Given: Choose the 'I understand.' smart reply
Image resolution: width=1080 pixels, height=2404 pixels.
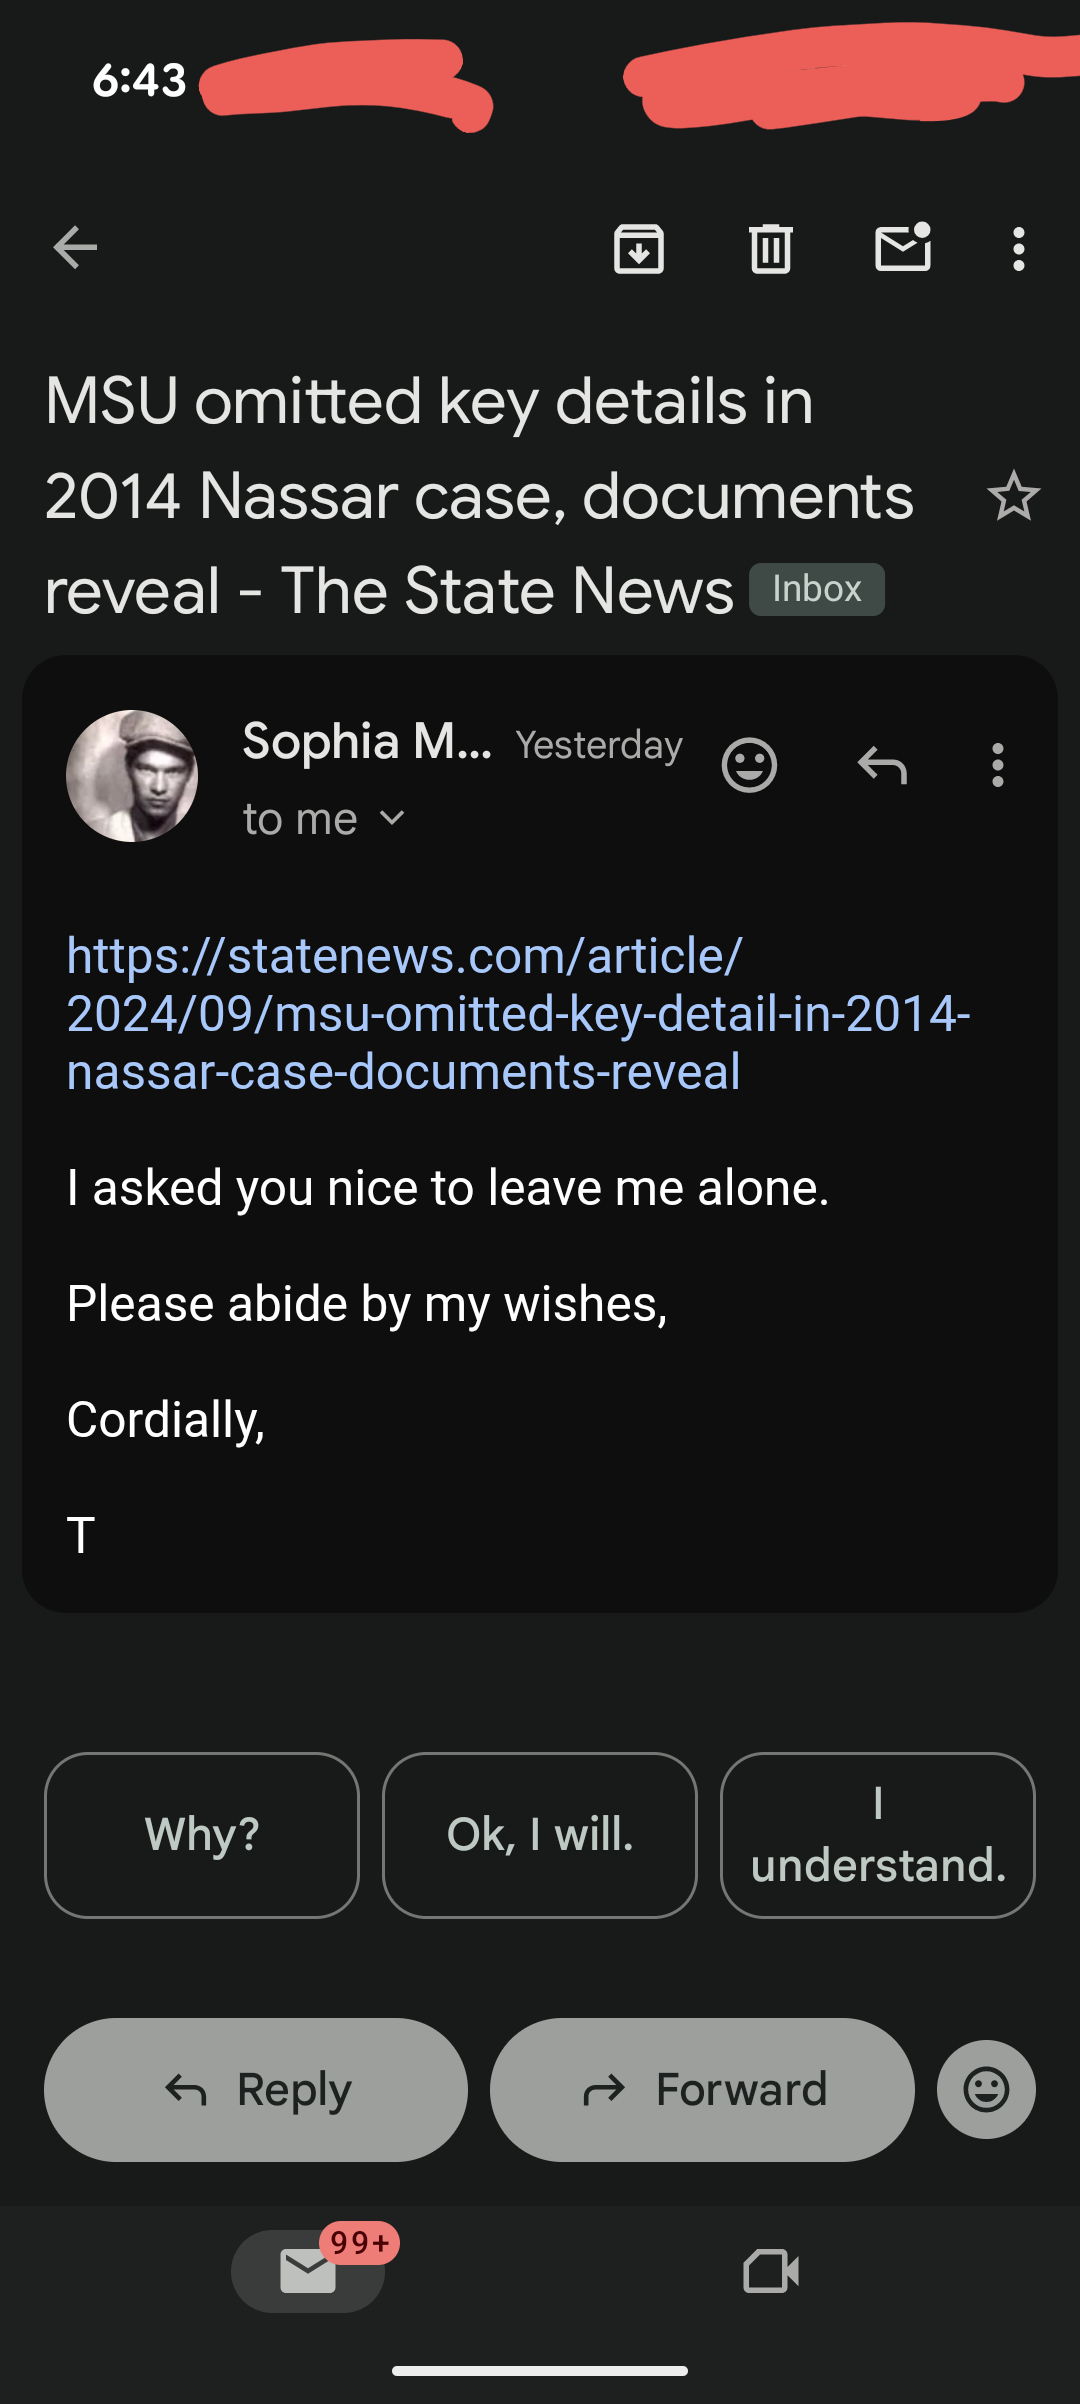Looking at the screenshot, I should 877,1835.
